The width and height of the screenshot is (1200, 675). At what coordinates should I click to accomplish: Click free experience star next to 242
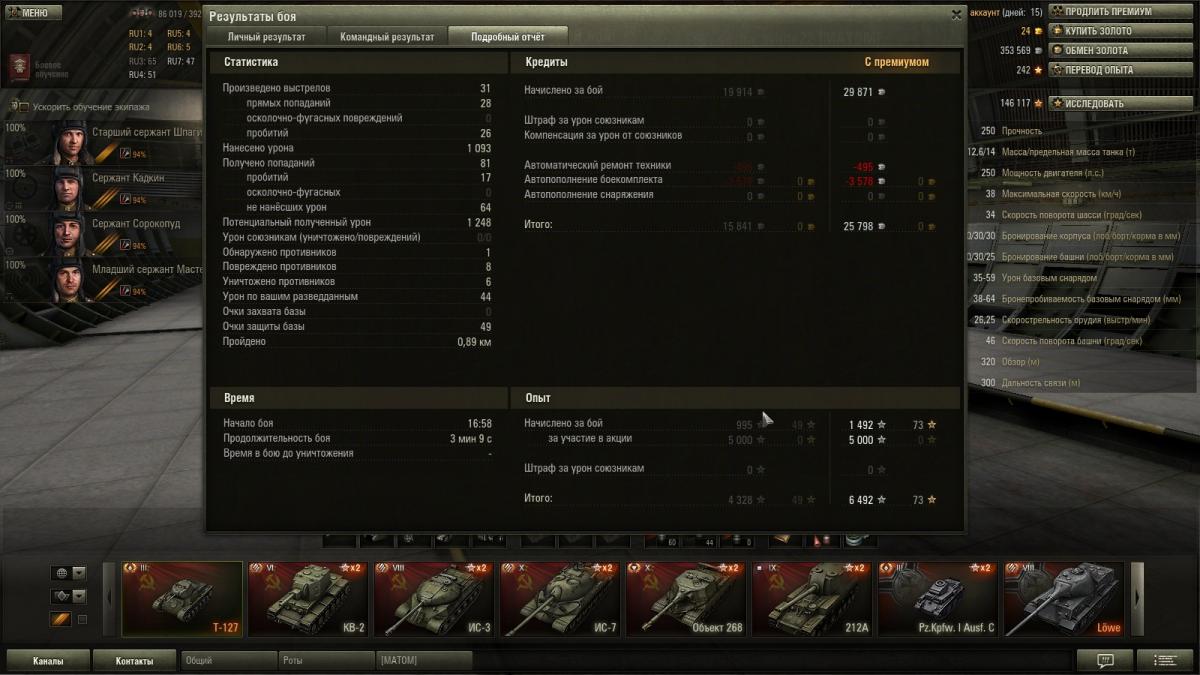[x=1038, y=70]
